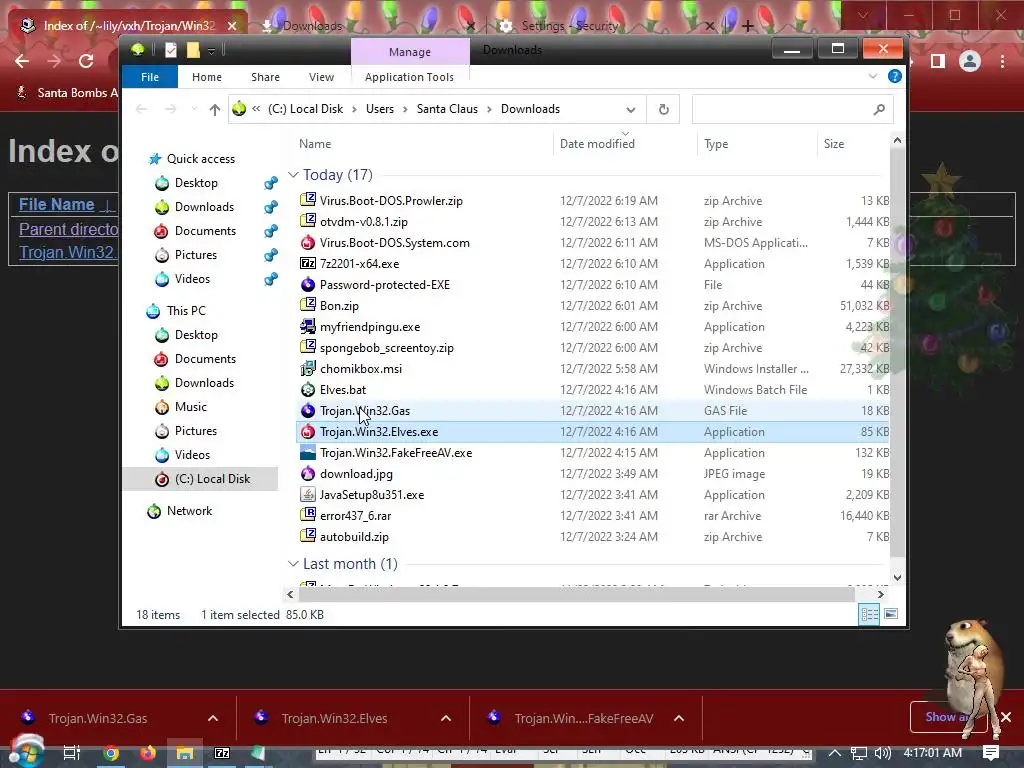Screen dimensions: 1024x768
Task: Click the JavaSetup8u351.exe Java icon
Action: [x=308, y=494]
